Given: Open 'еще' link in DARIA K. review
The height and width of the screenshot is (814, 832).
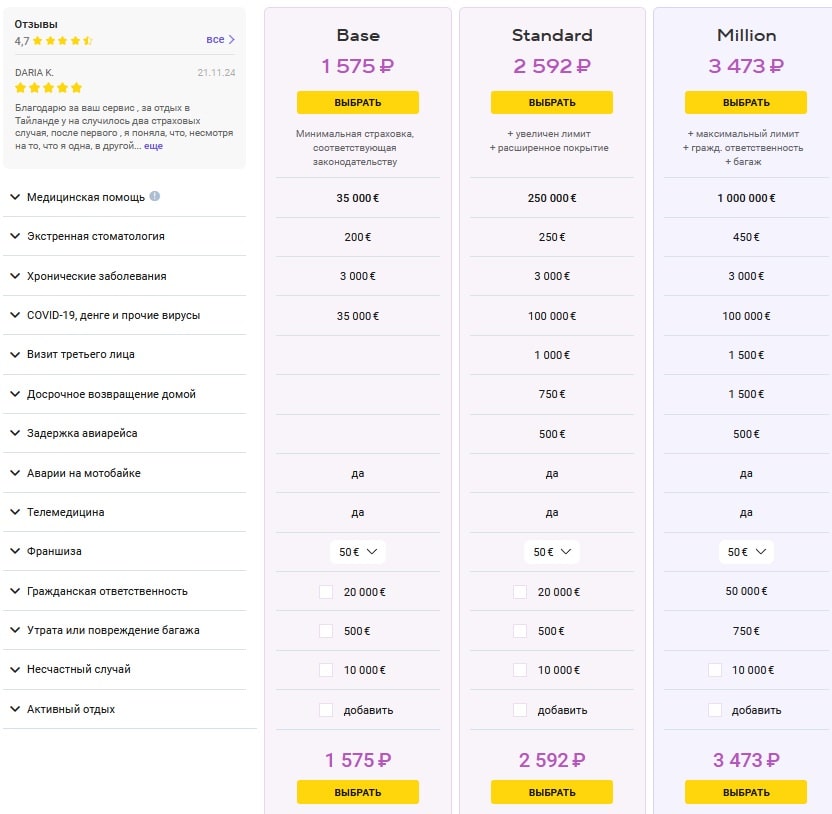Looking at the screenshot, I should click(153, 146).
